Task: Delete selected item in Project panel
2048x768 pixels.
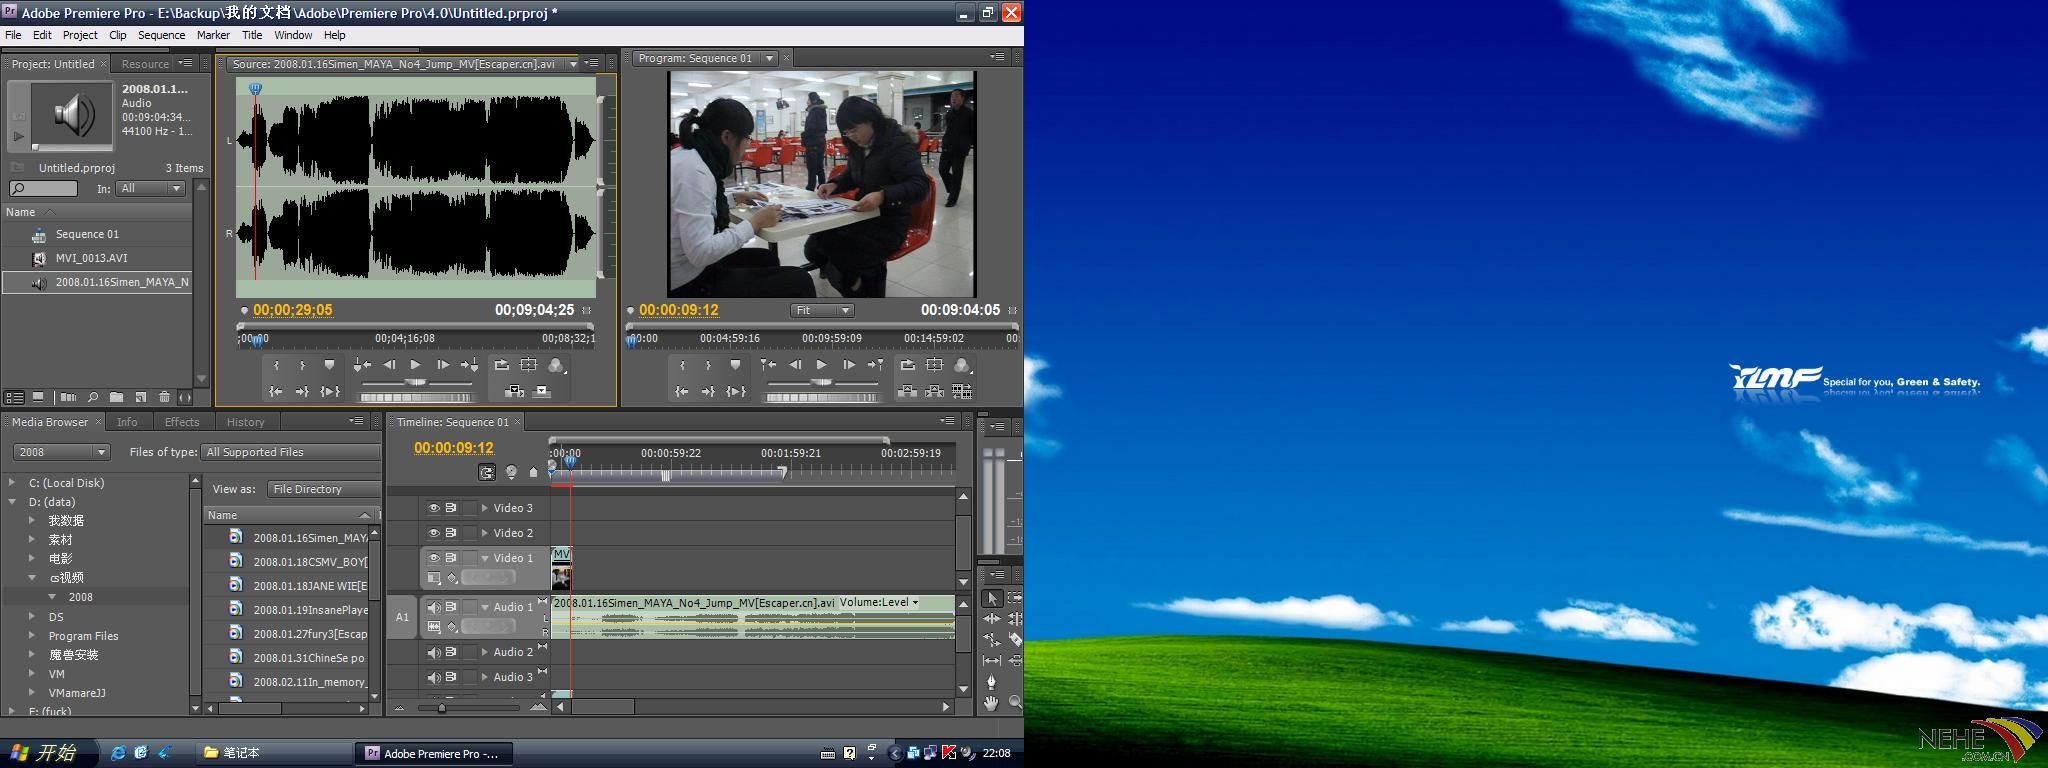Action: point(165,397)
